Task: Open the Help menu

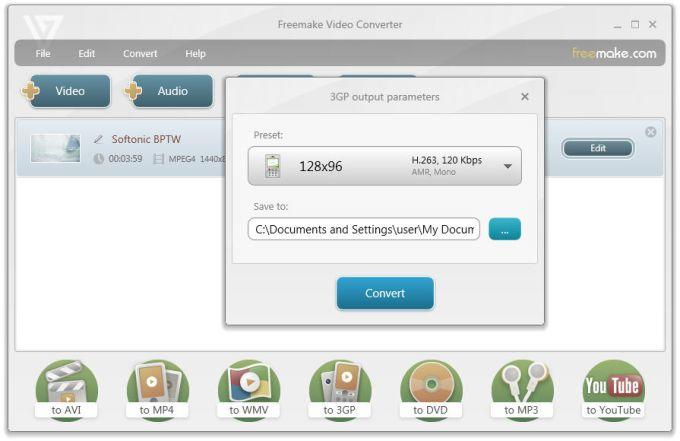Action: tap(195, 54)
